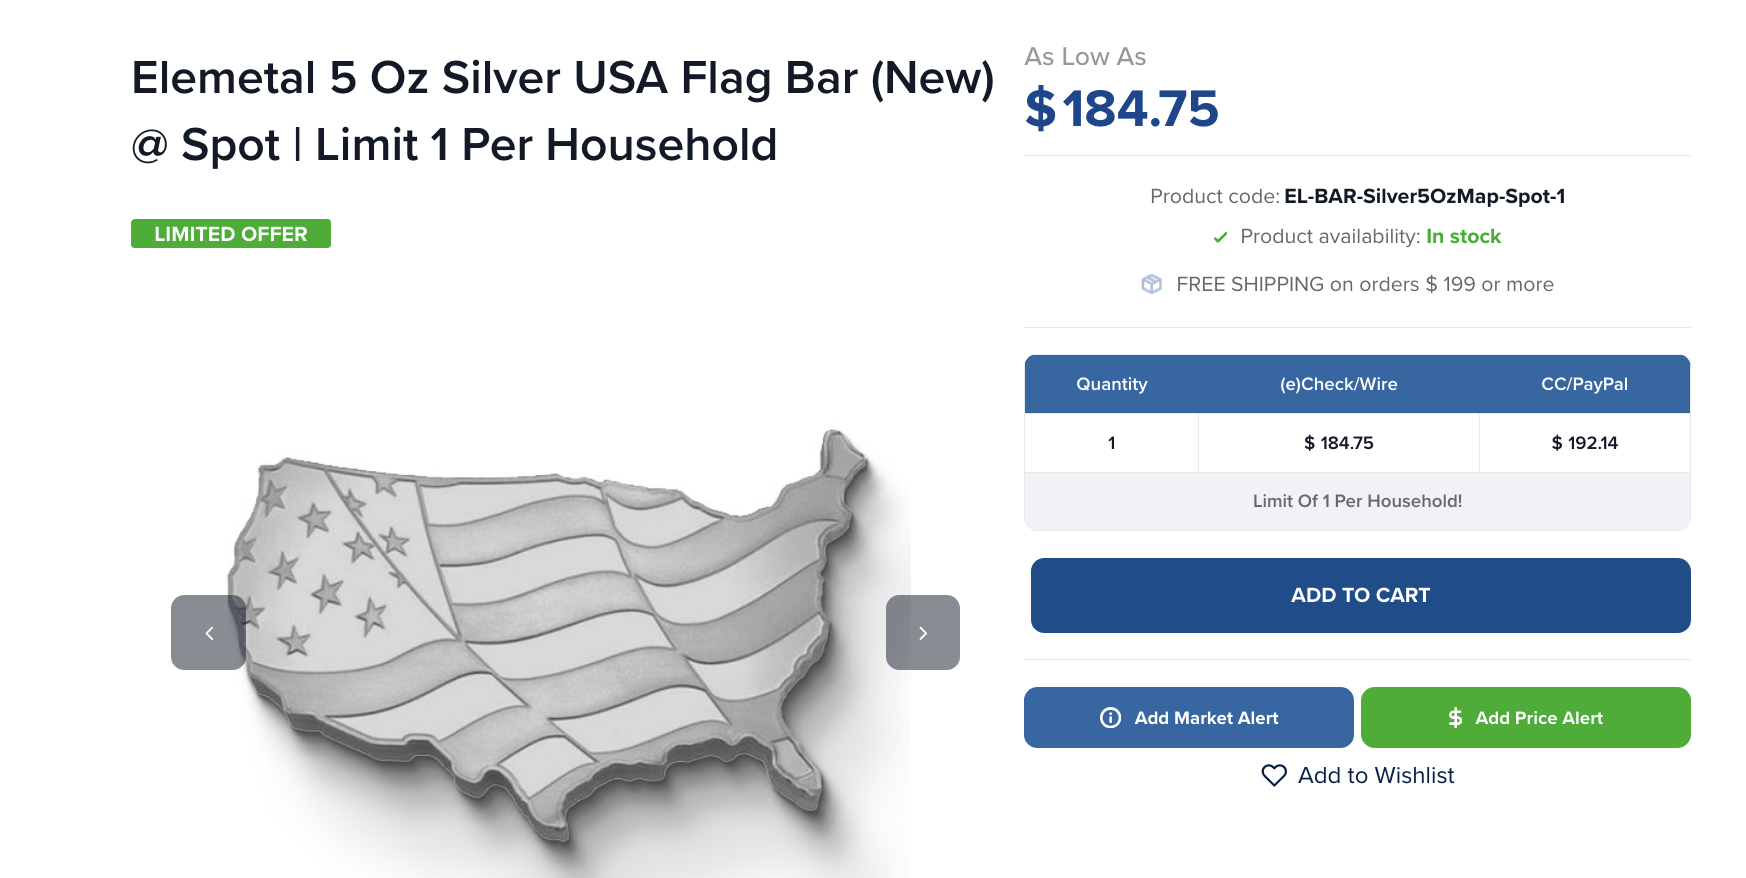Click the free shipping box icon
Screen dimensions: 1746x878
[1152, 284]
